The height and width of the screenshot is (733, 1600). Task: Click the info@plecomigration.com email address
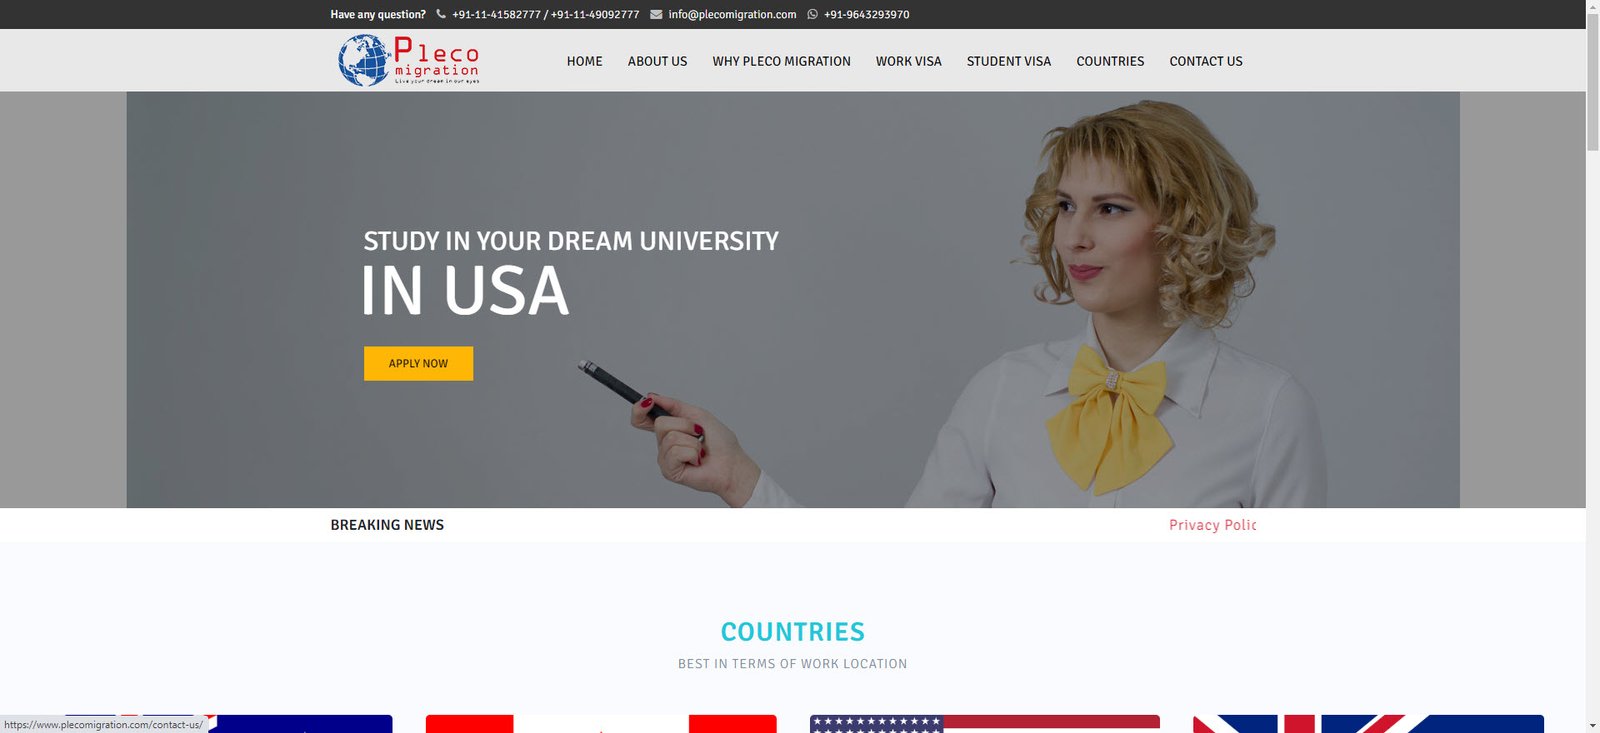732,14
